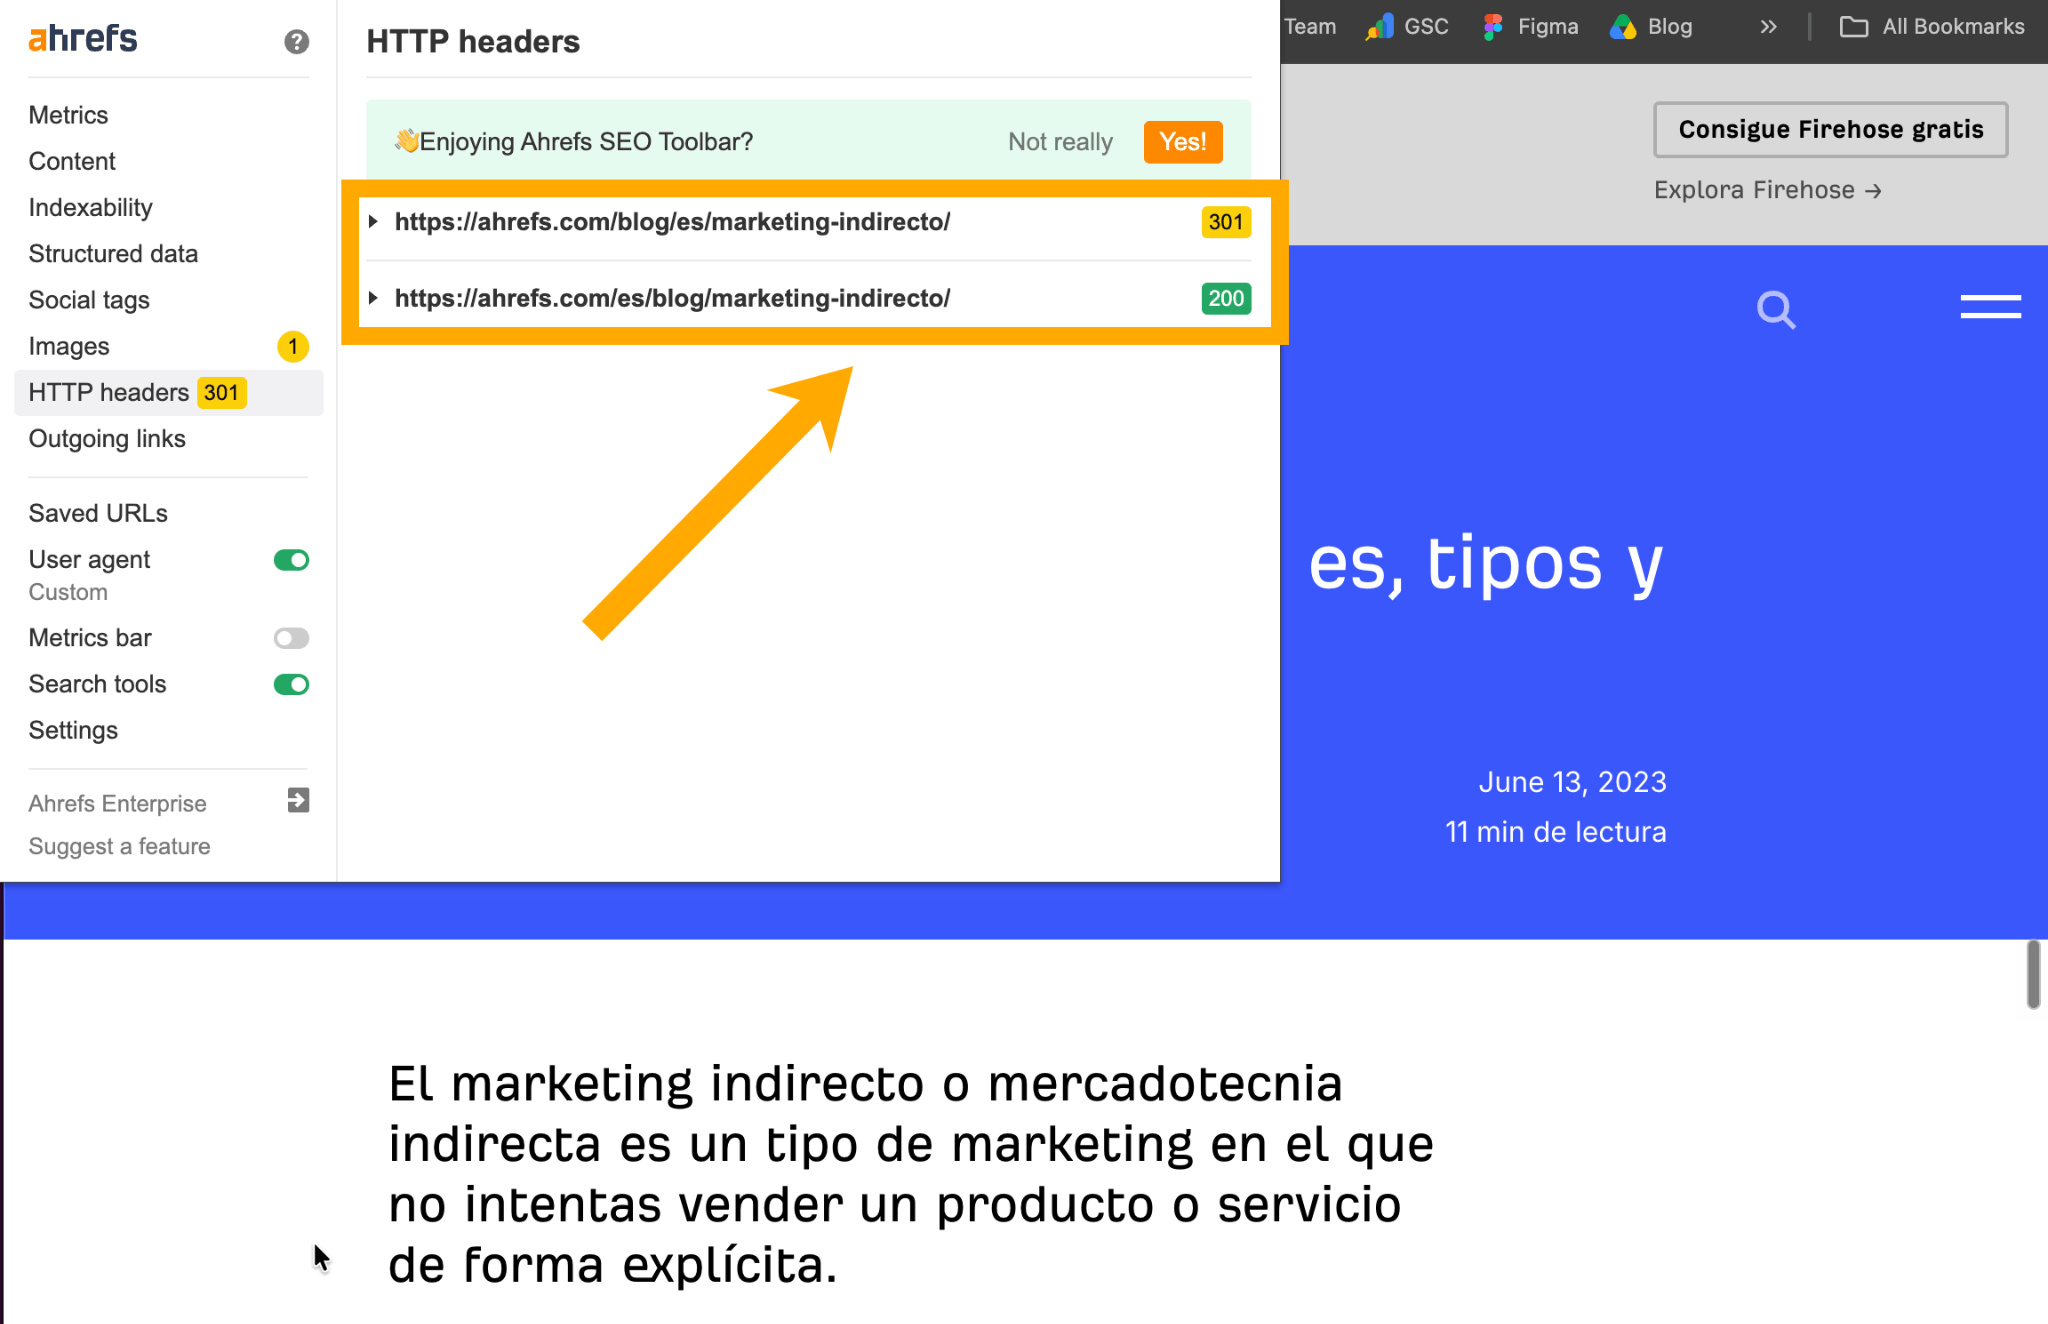
Task: Click the Ahrefs Enterprise link text
Action: [x=117, y=804]
